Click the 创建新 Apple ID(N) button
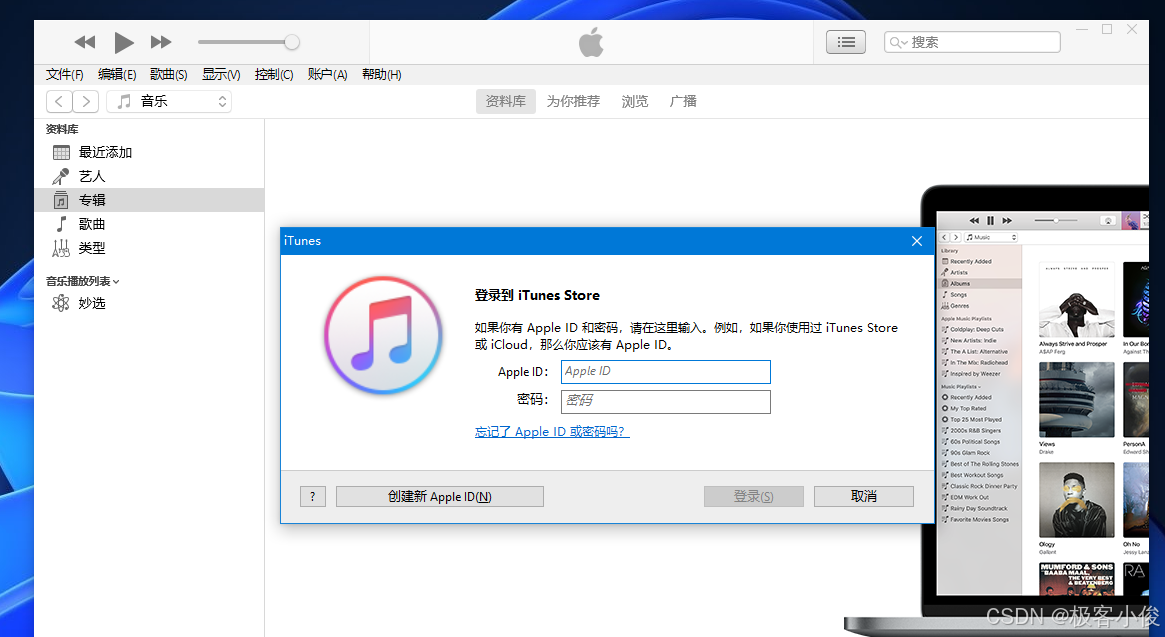1165x637 pixels. pos(440,497)
